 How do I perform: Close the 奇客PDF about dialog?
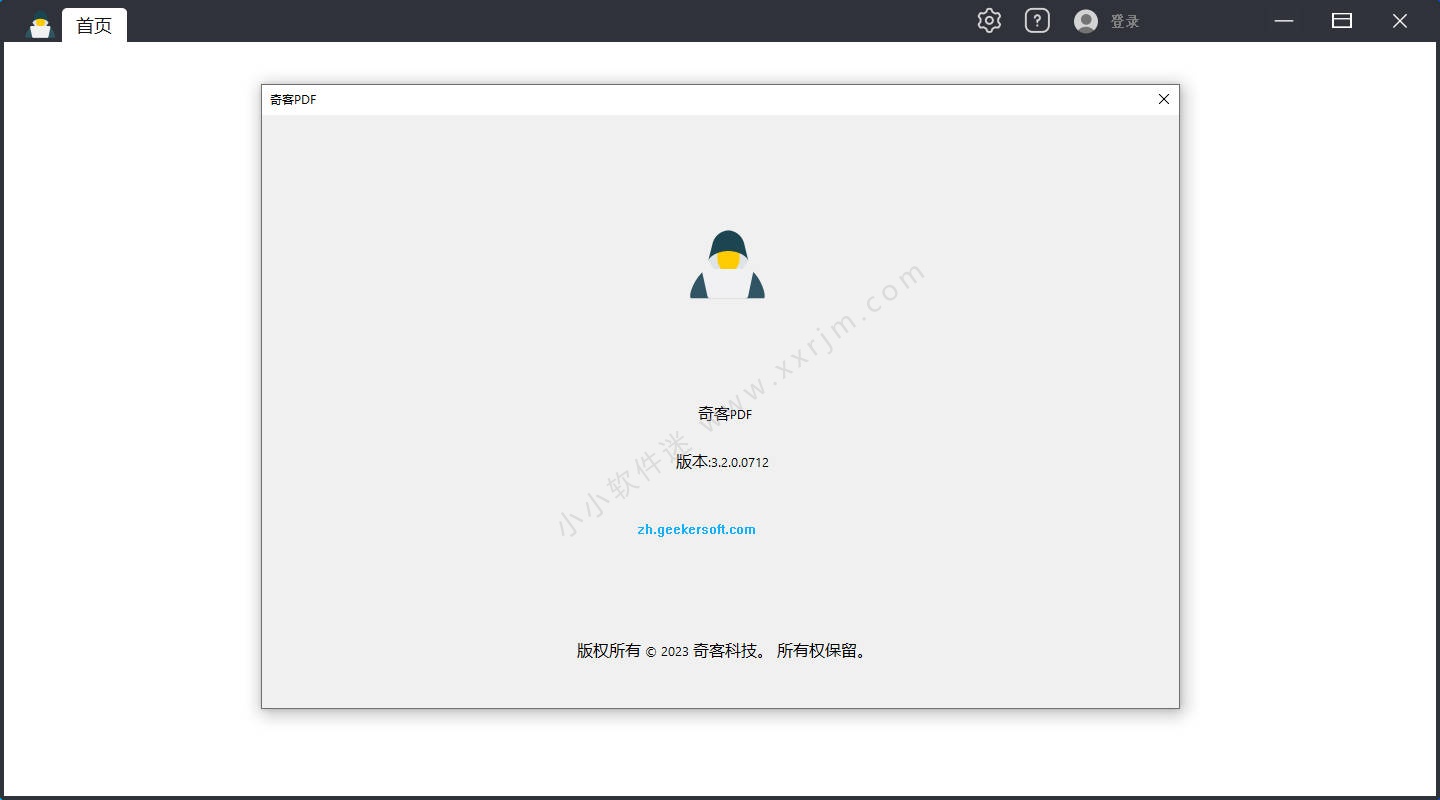[x=1164, y=99]
